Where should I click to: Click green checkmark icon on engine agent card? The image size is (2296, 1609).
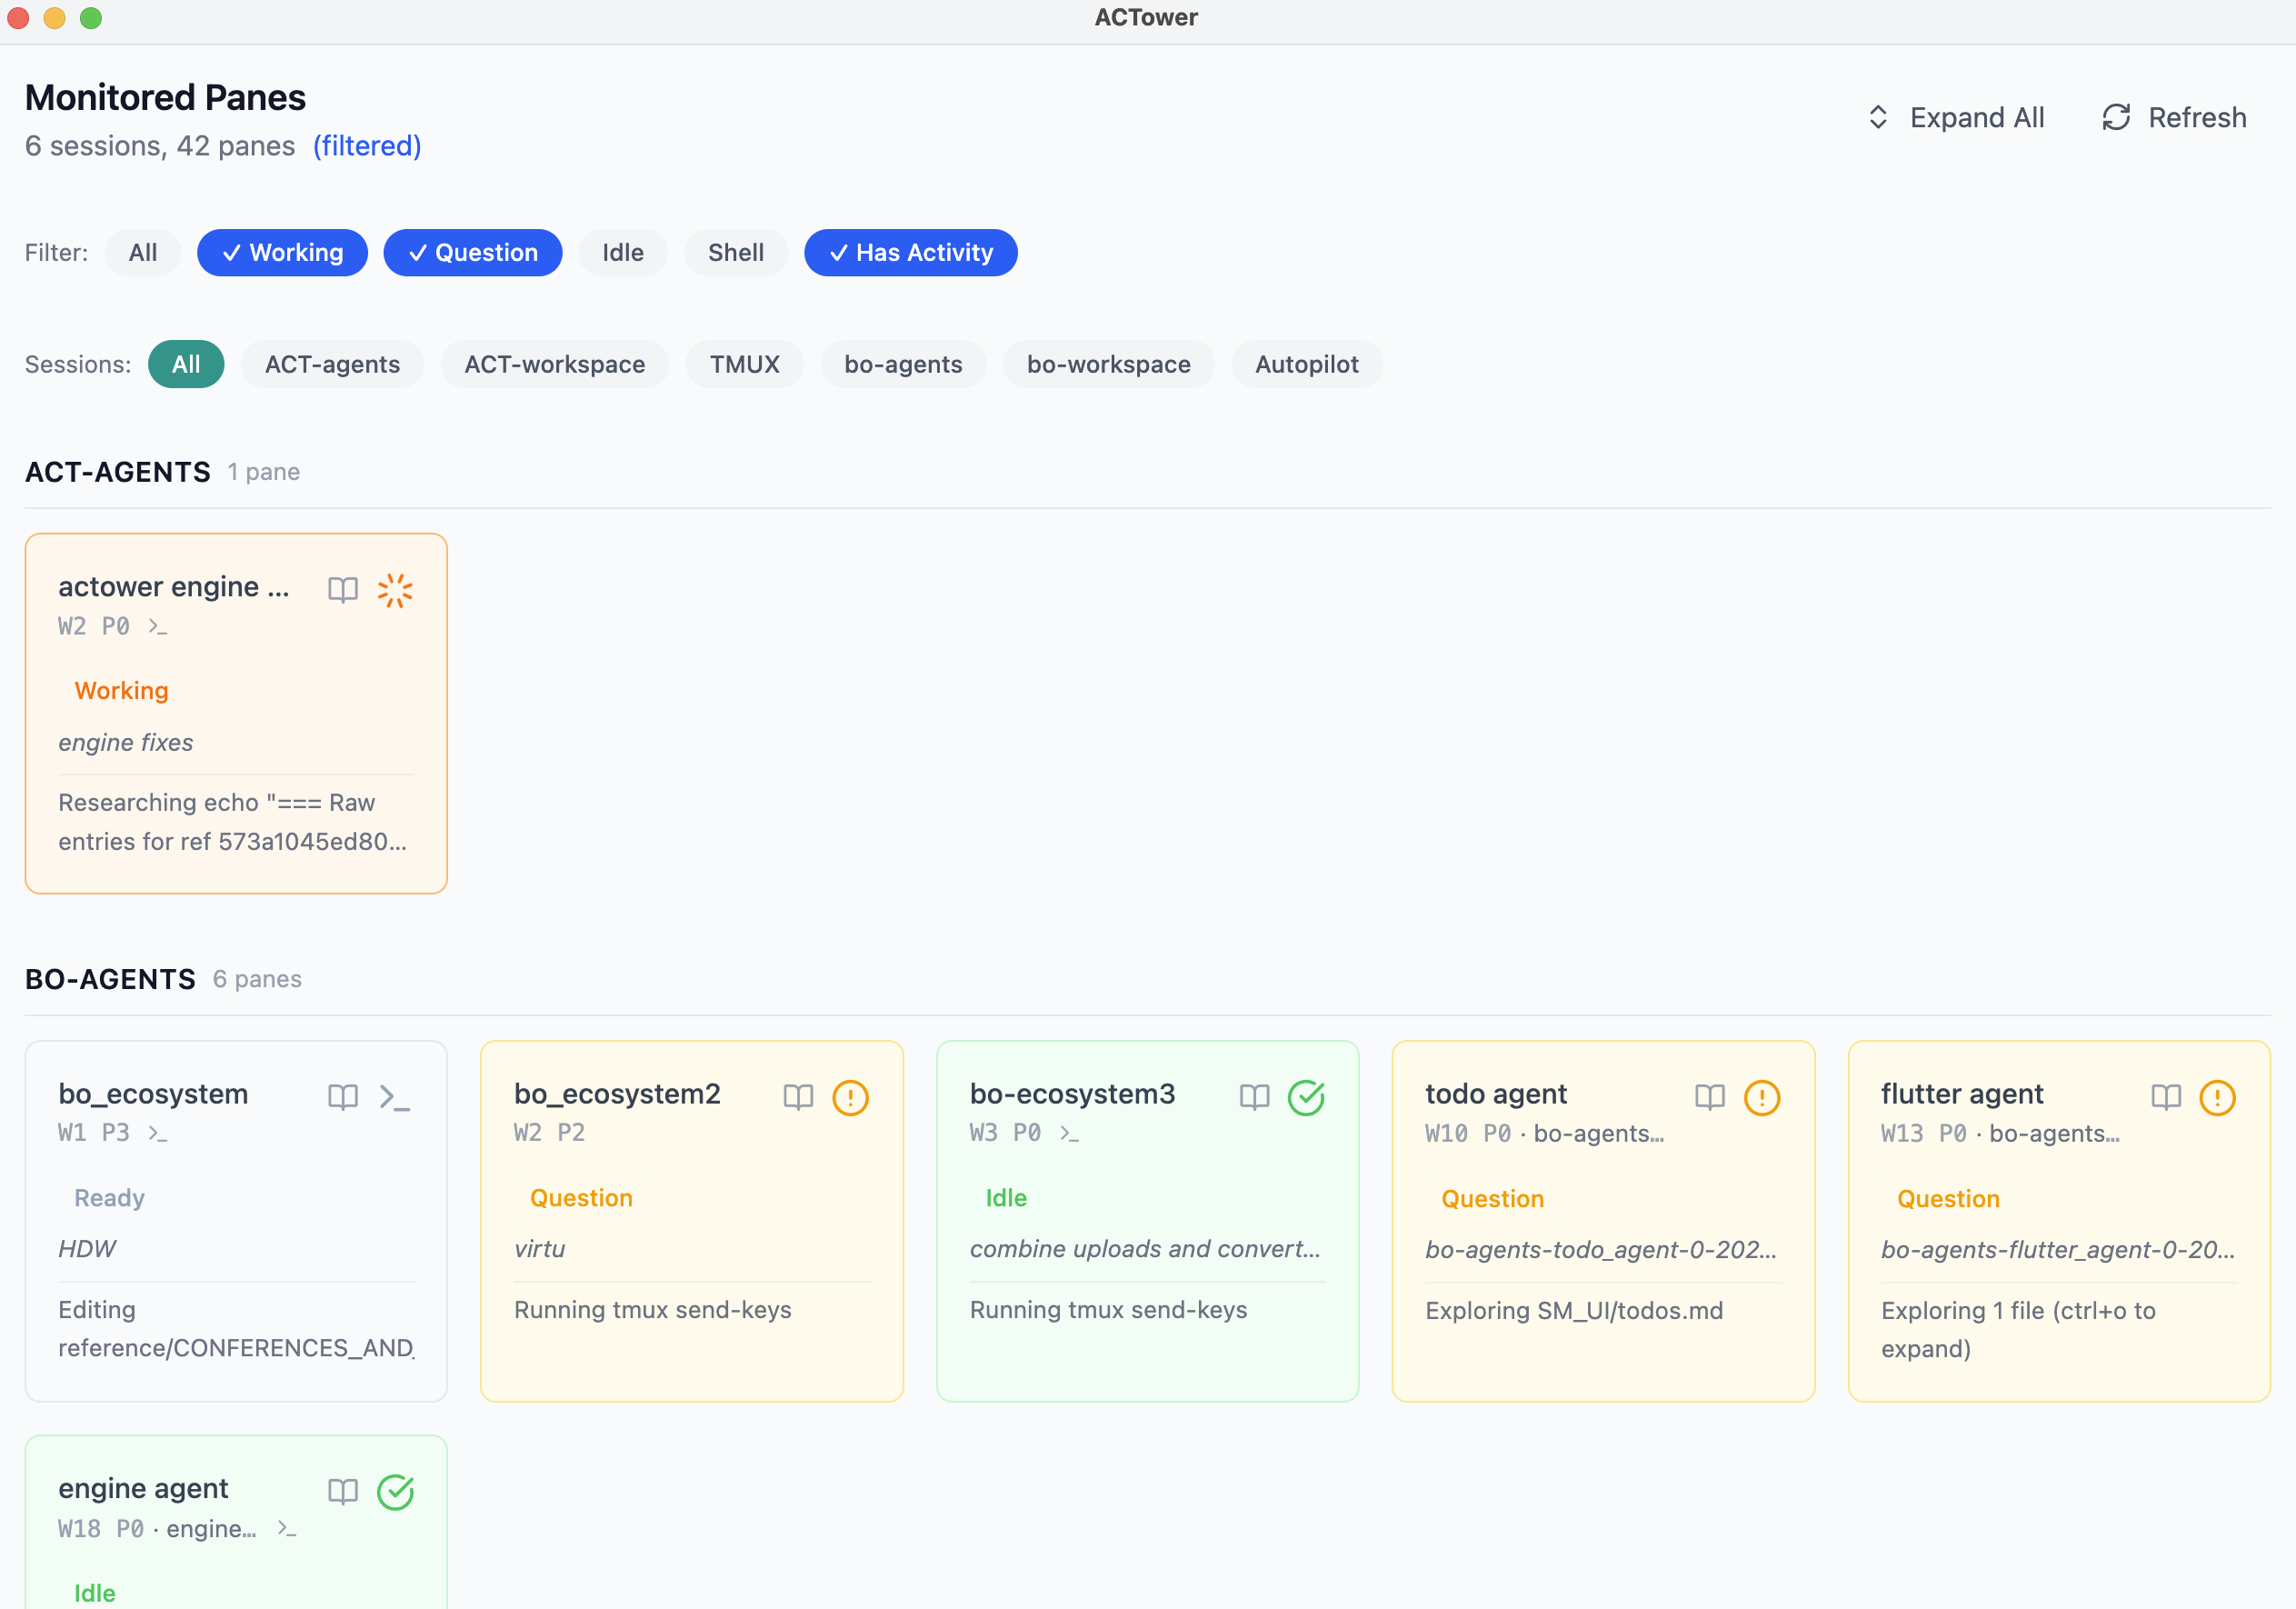coord(395,1492)
